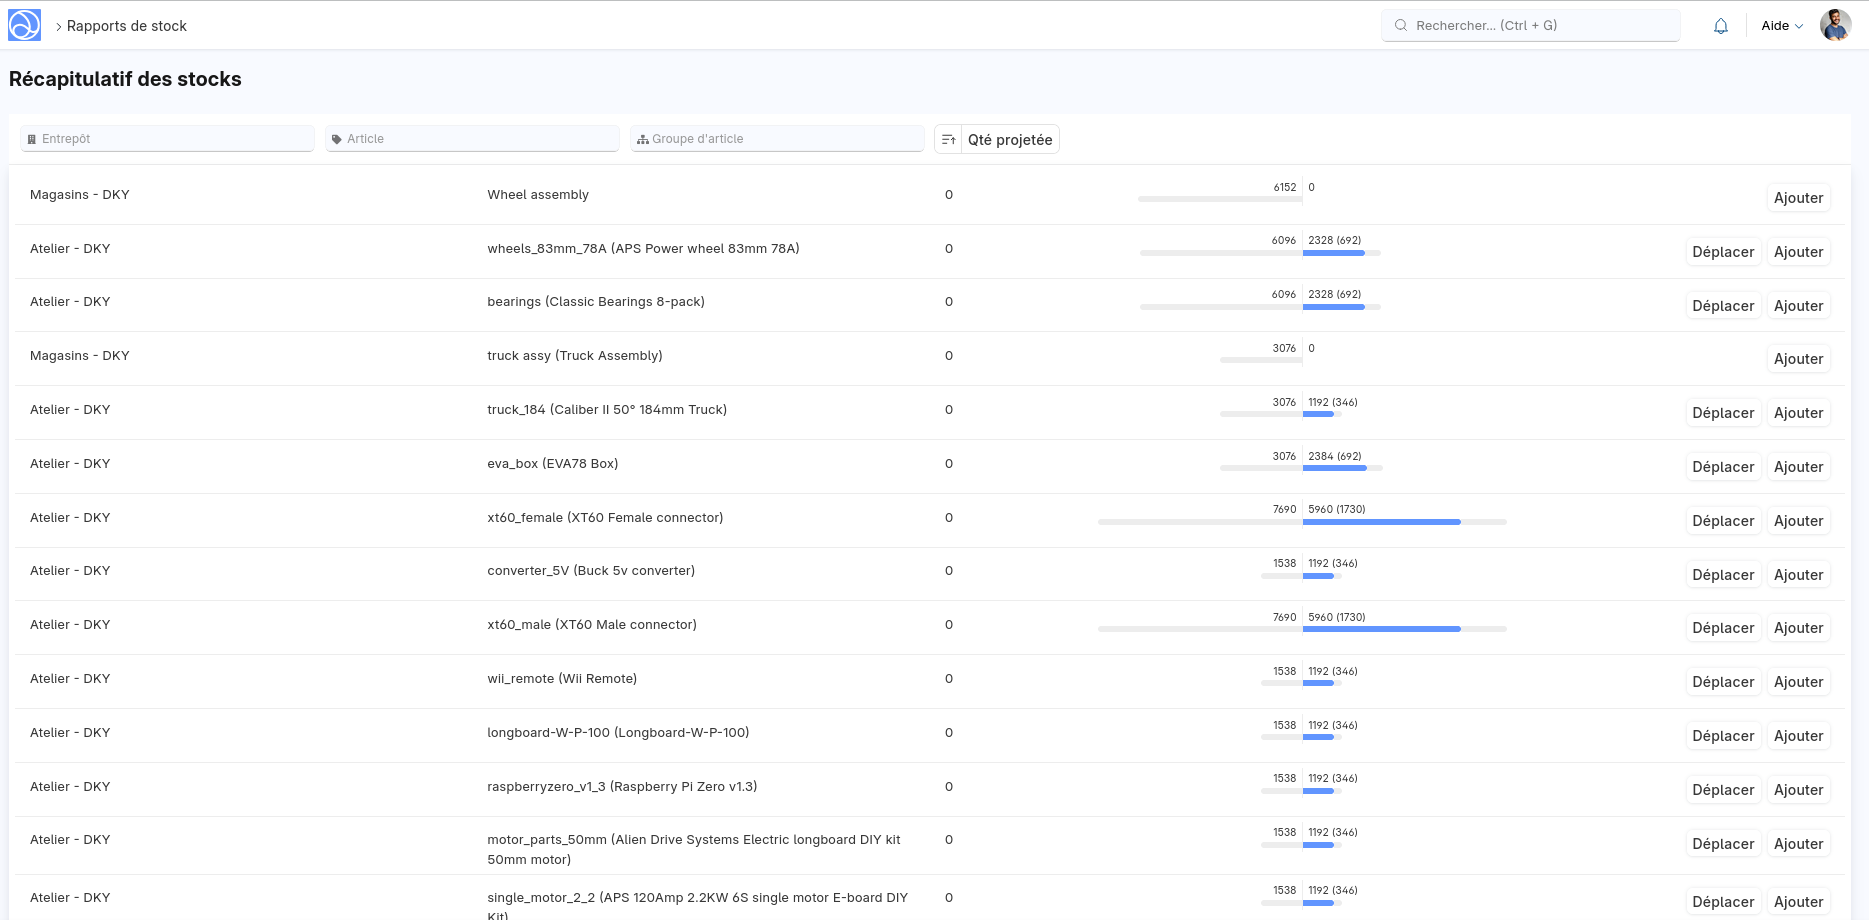1869x920 pixels.
Task: Open the Groupe d'article filter
Action: pos(777,139)
